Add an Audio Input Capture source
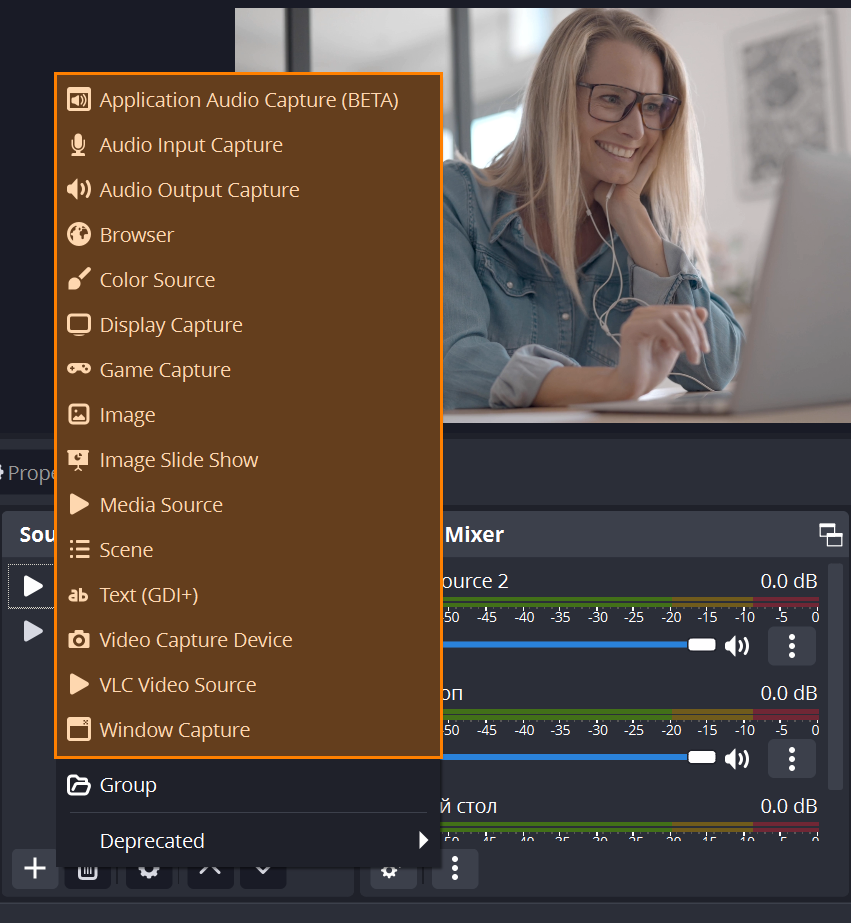The height and width of the screenshot is (923, 851). click(x=190, y=145)
